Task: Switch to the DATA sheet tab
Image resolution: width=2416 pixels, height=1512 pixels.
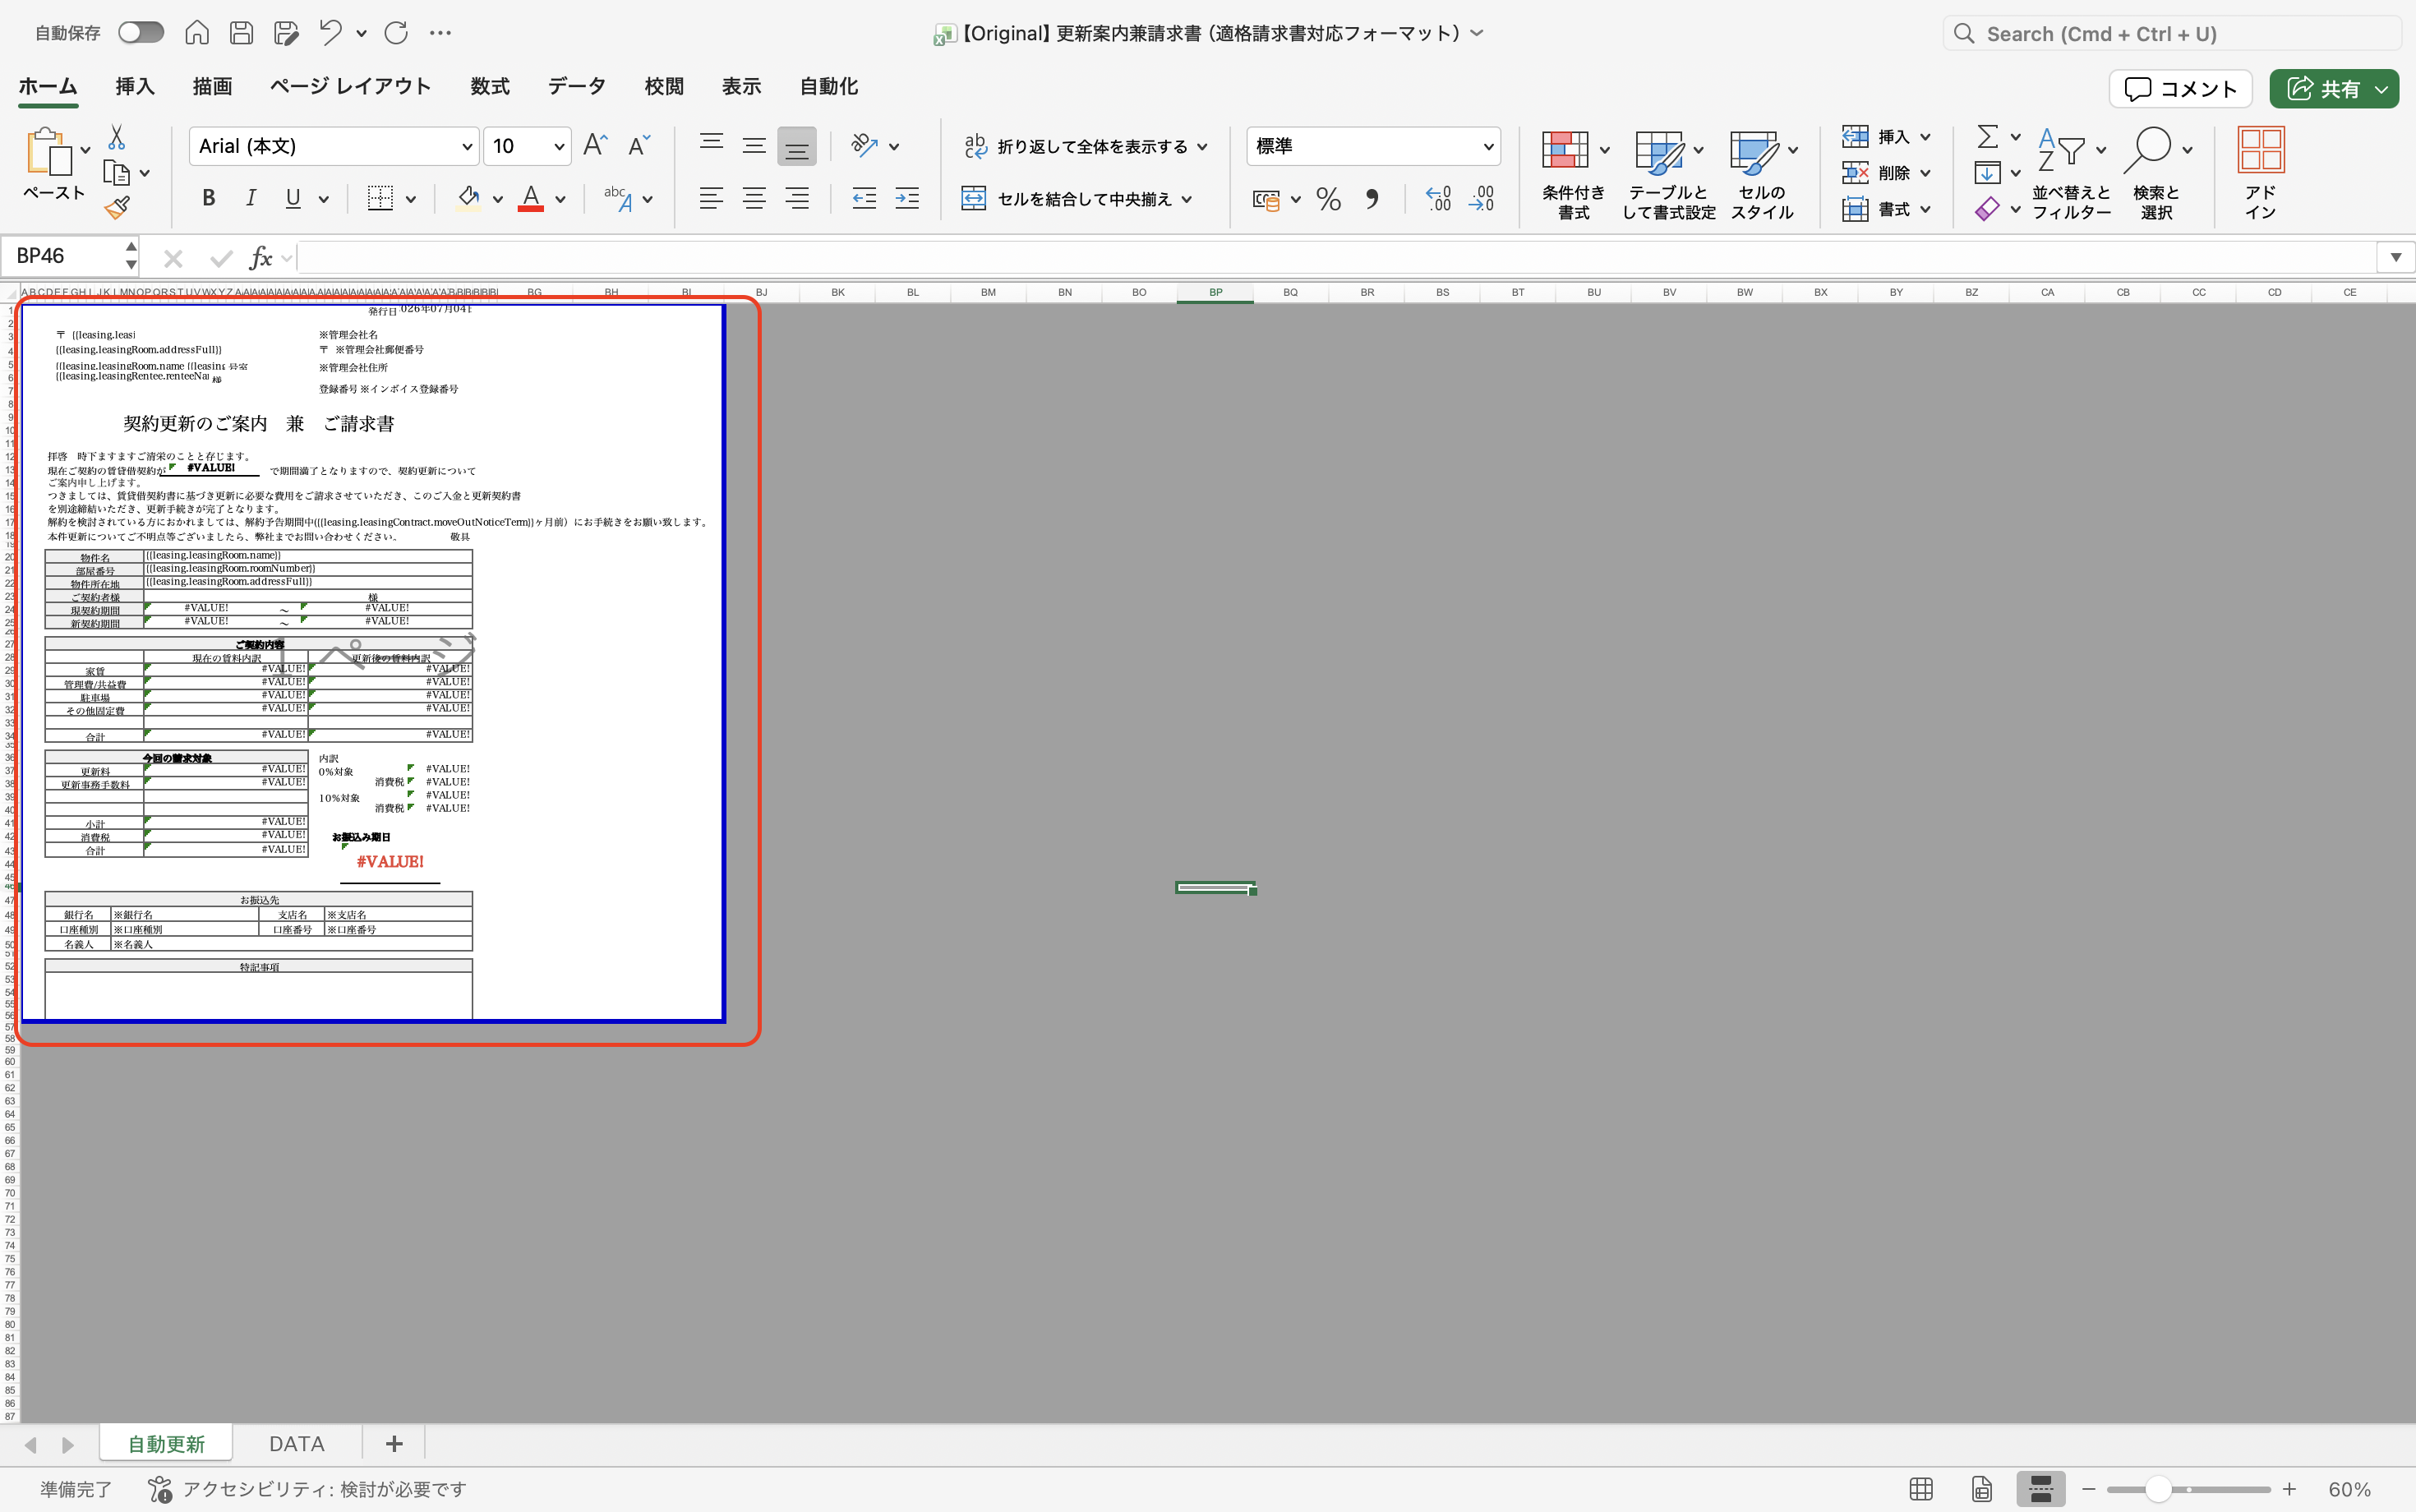Action: point(297,1443)
